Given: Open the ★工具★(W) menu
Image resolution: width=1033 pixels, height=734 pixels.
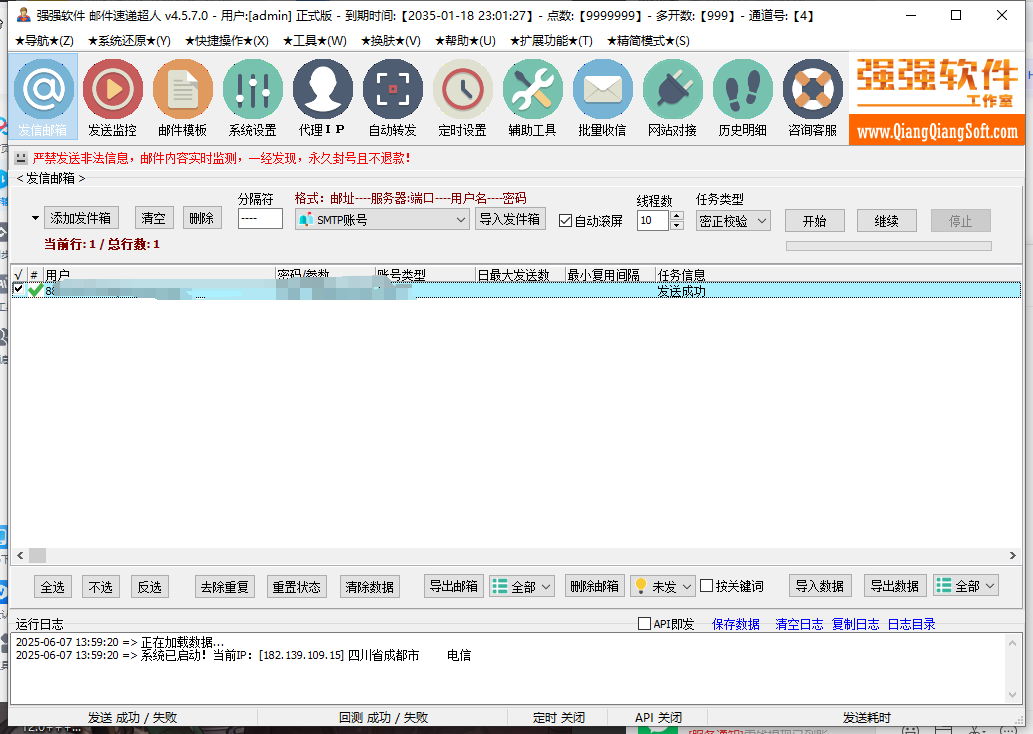Looking at the screenshot, I should (x=314, y=41).
